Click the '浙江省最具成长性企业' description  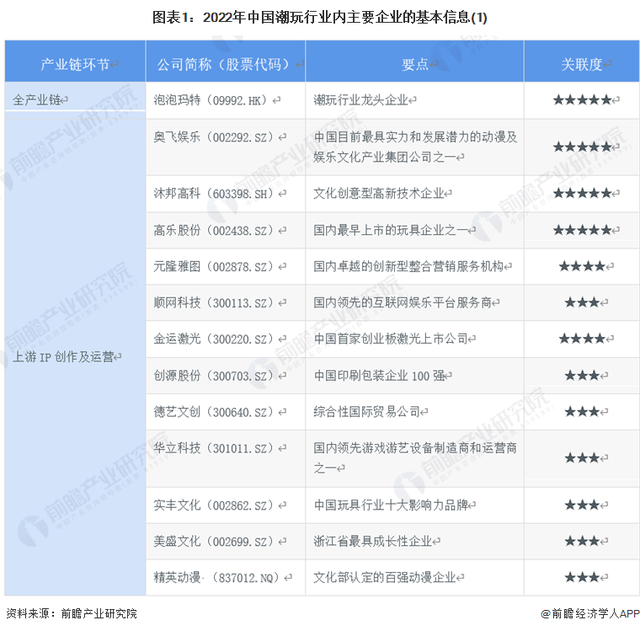pos(373,541)
